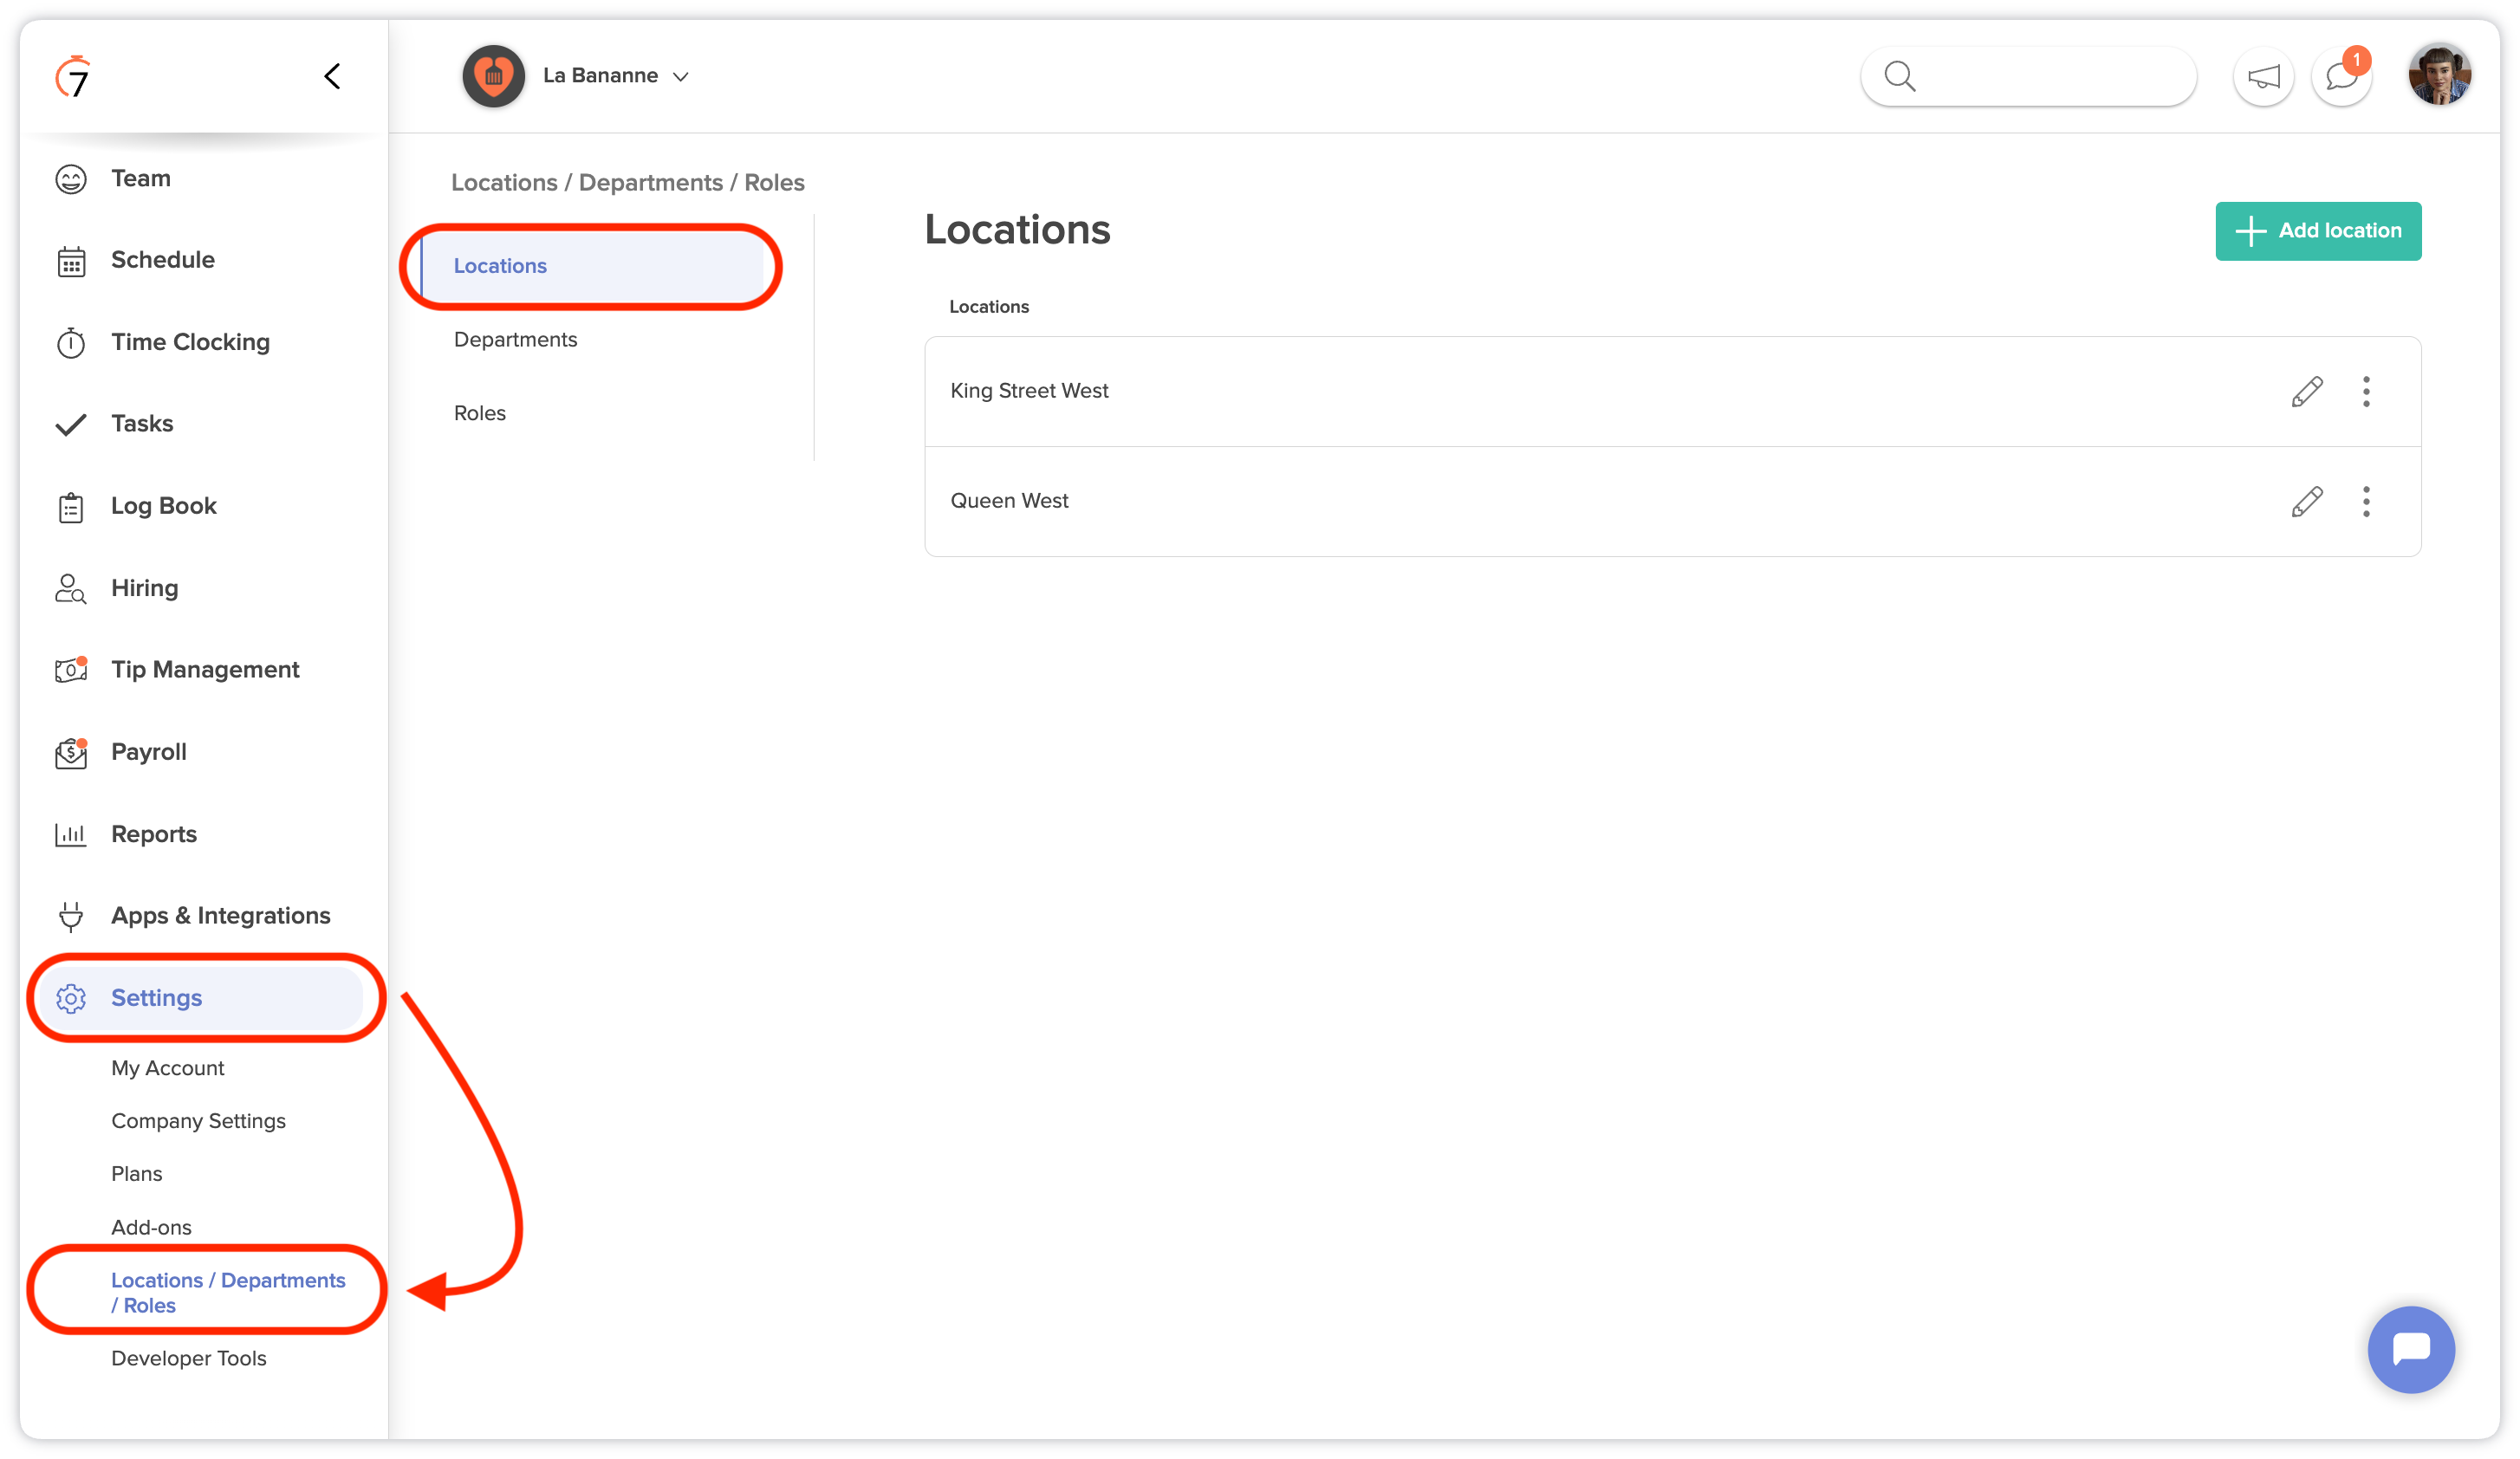
Task: Go to Tip Management in sidebar
Action: pyautogui.click(x=205, y=670)
